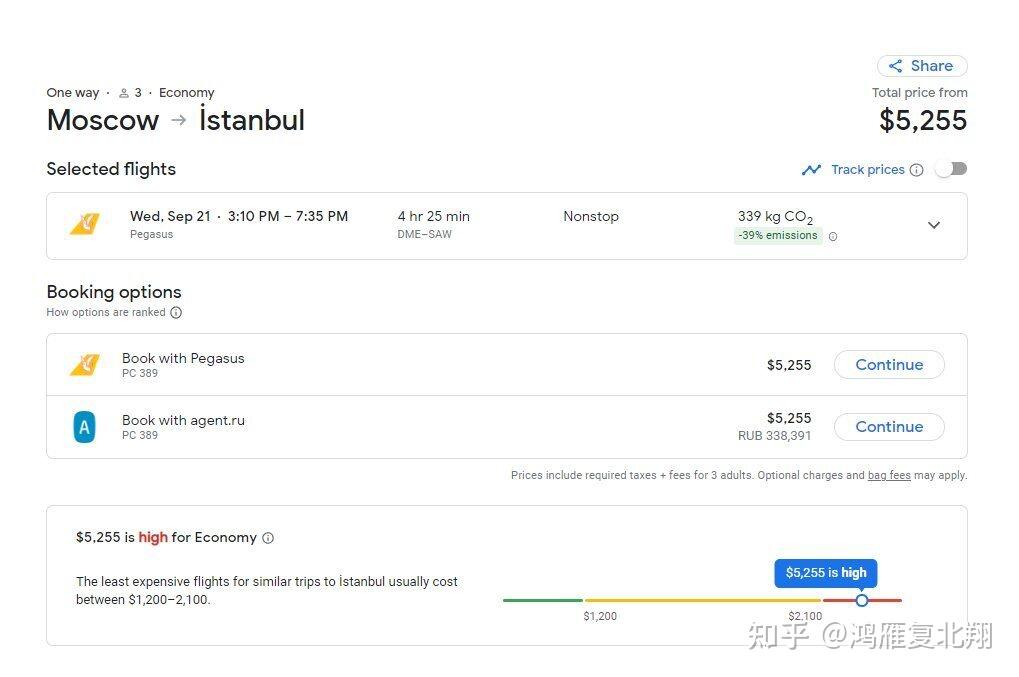Open the bag fees link
Viewport: 1019px width, 677px height.
(888, 476)
